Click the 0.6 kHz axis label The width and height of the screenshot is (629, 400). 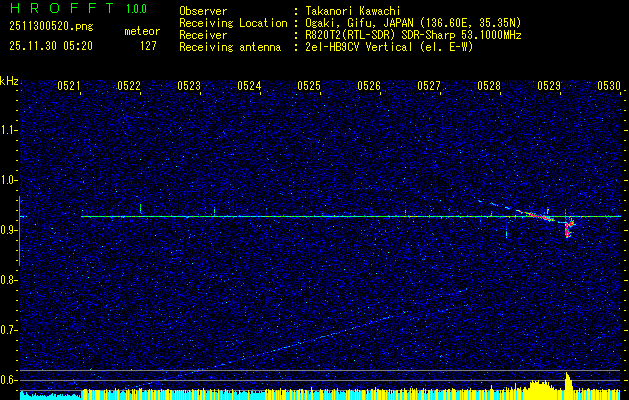pos(9,380)
